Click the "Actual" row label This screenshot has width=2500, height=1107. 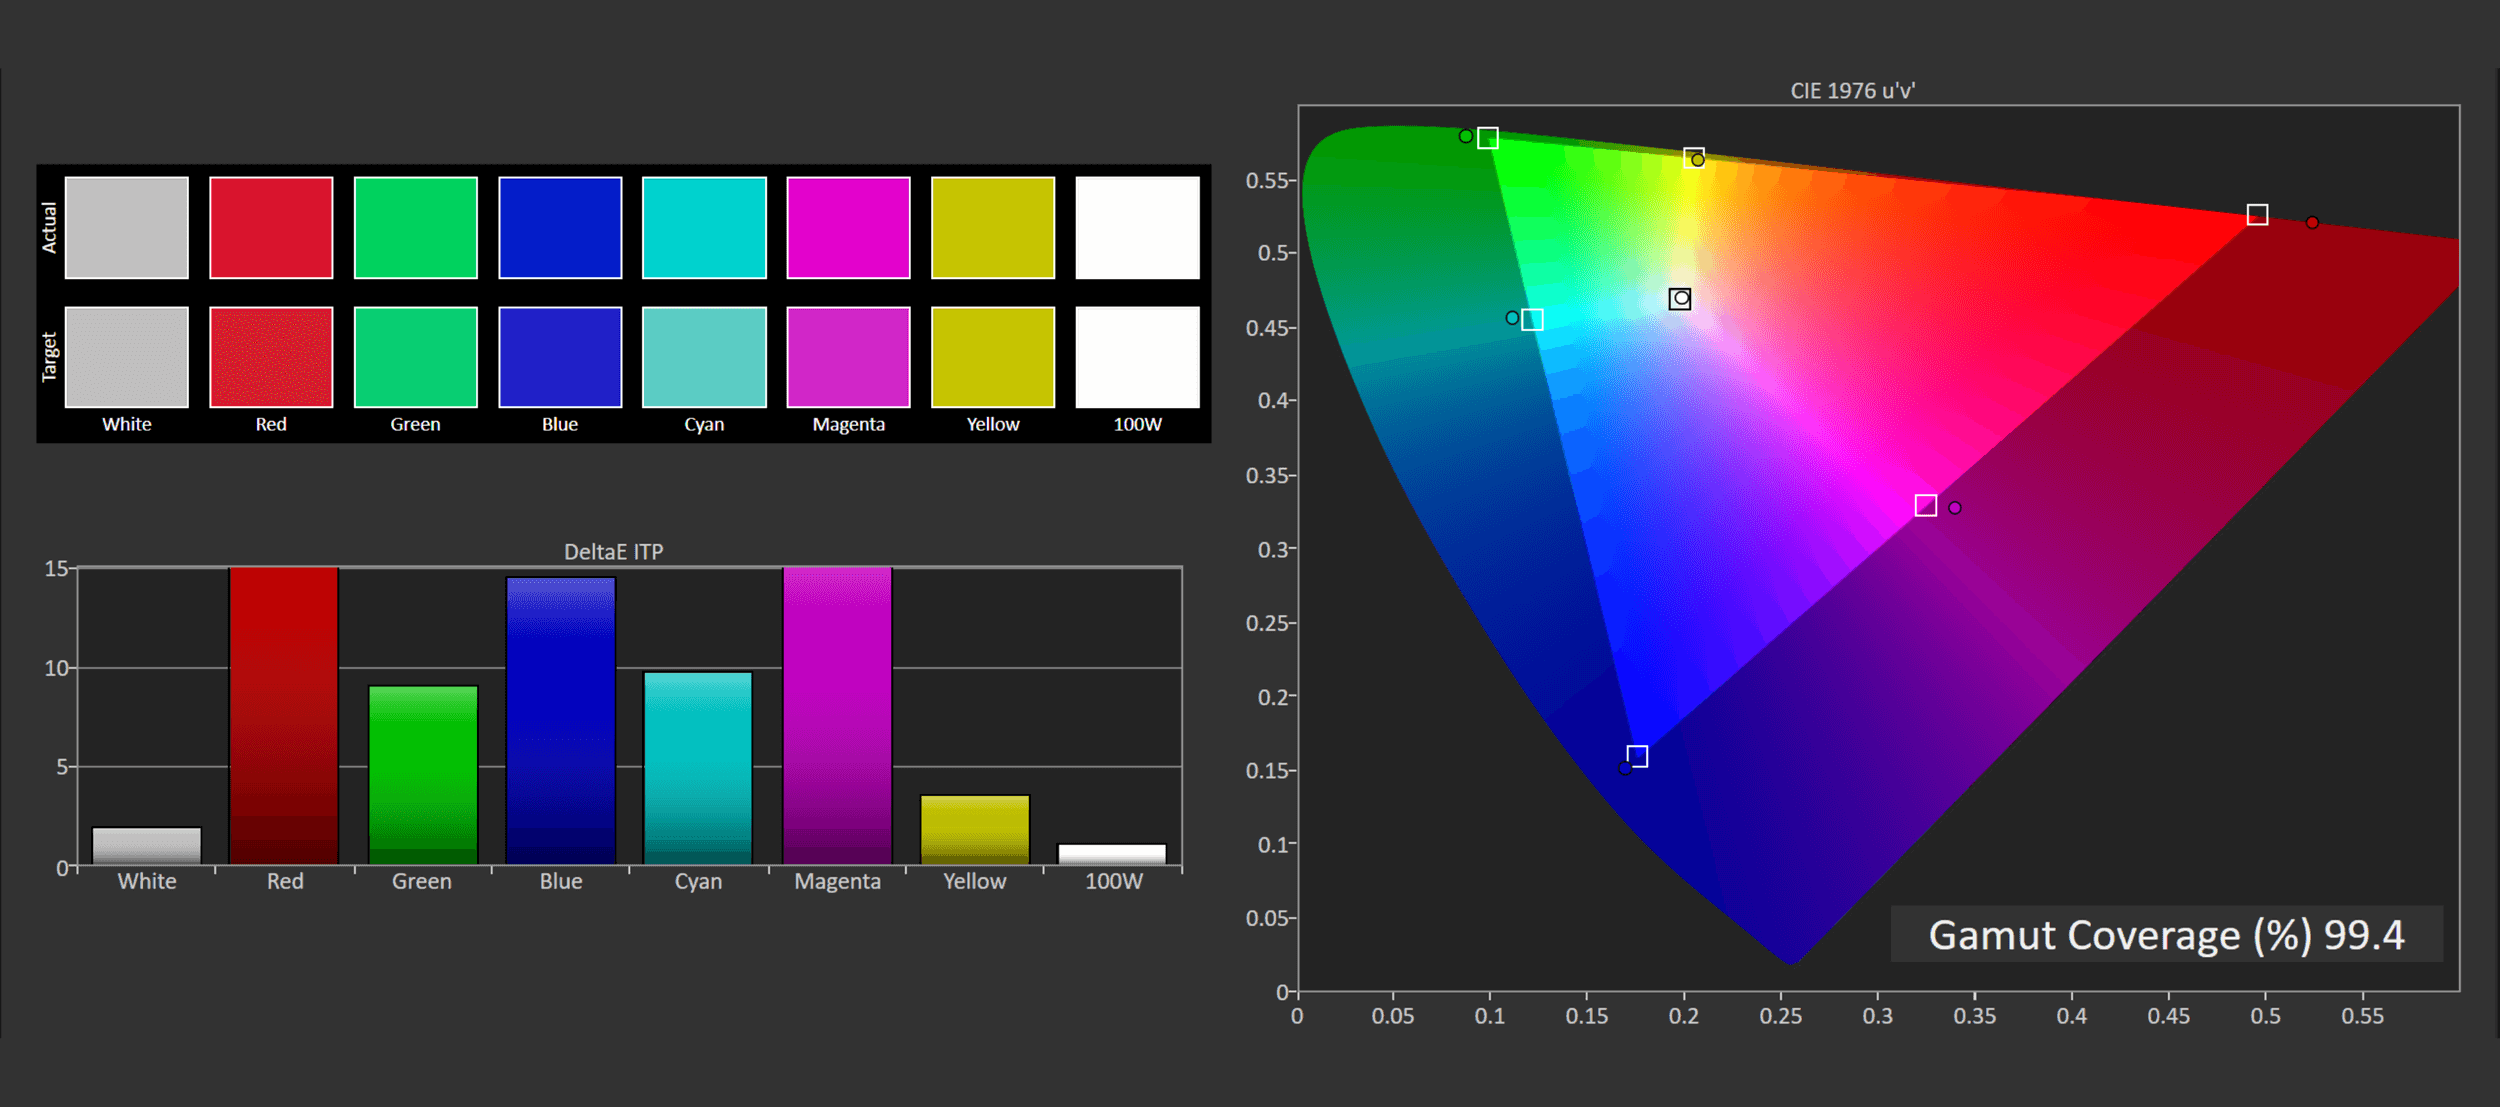tap(49, 228)
